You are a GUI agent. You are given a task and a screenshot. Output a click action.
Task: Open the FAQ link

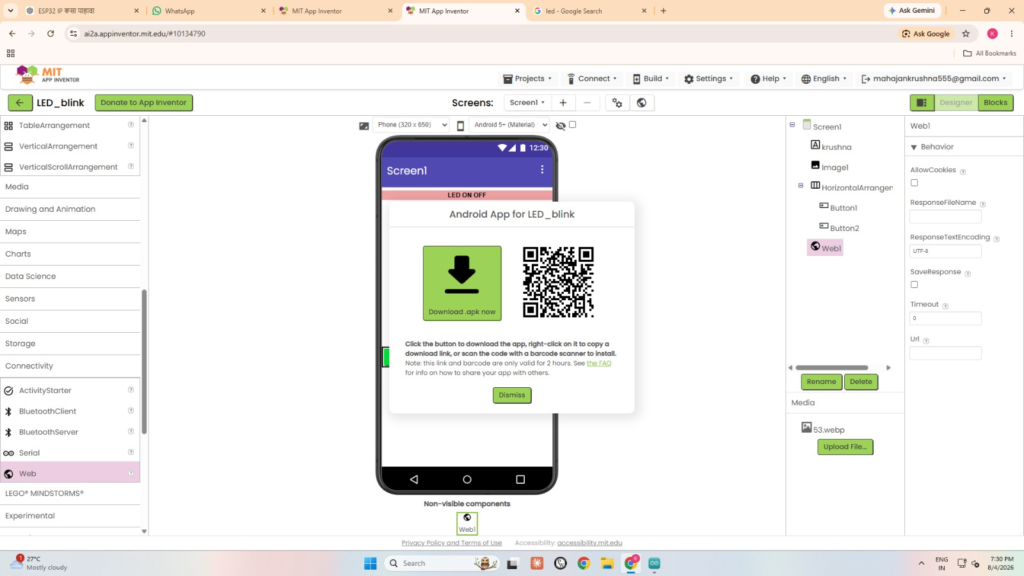click(599, 363)
